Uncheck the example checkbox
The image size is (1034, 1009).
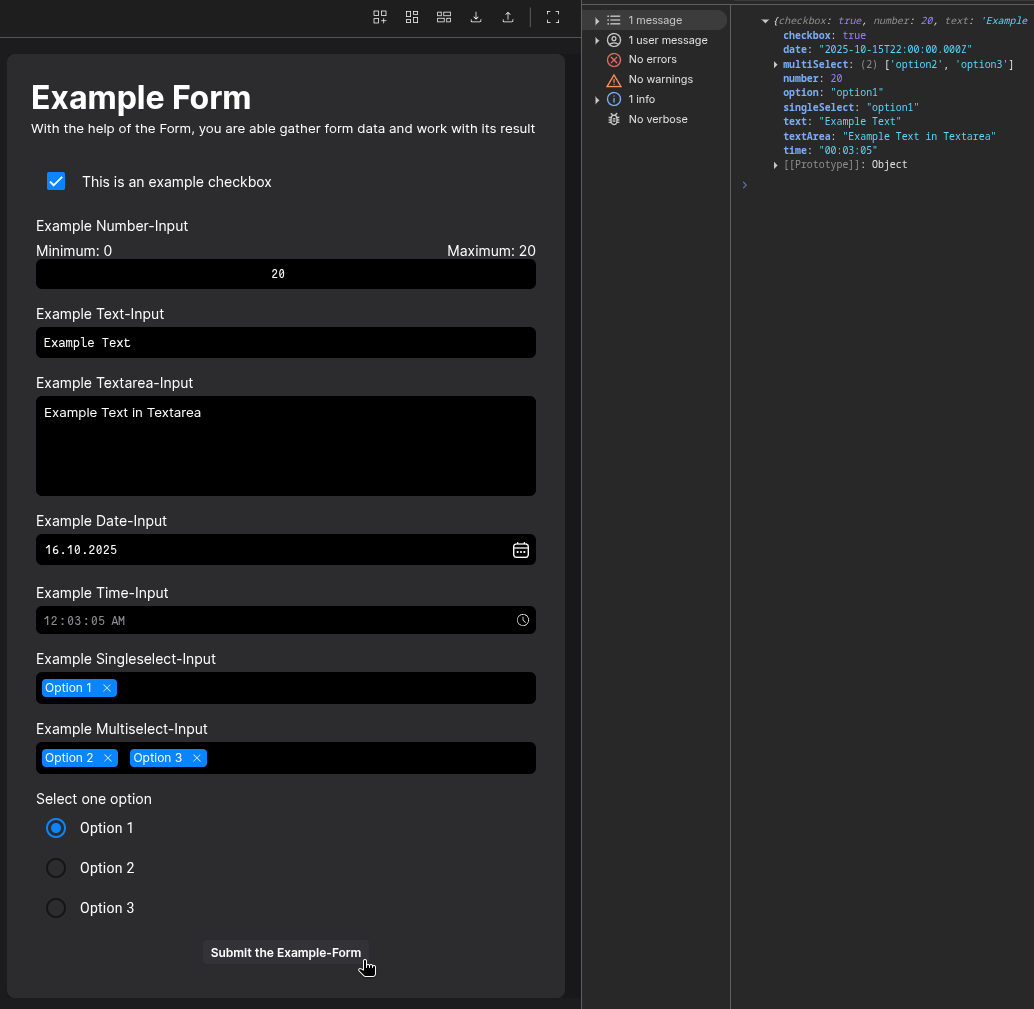coord(56,181)
